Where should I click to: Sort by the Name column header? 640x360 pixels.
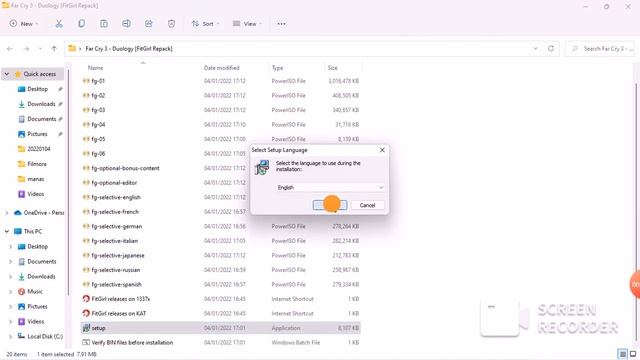click(x=95, y=68)
